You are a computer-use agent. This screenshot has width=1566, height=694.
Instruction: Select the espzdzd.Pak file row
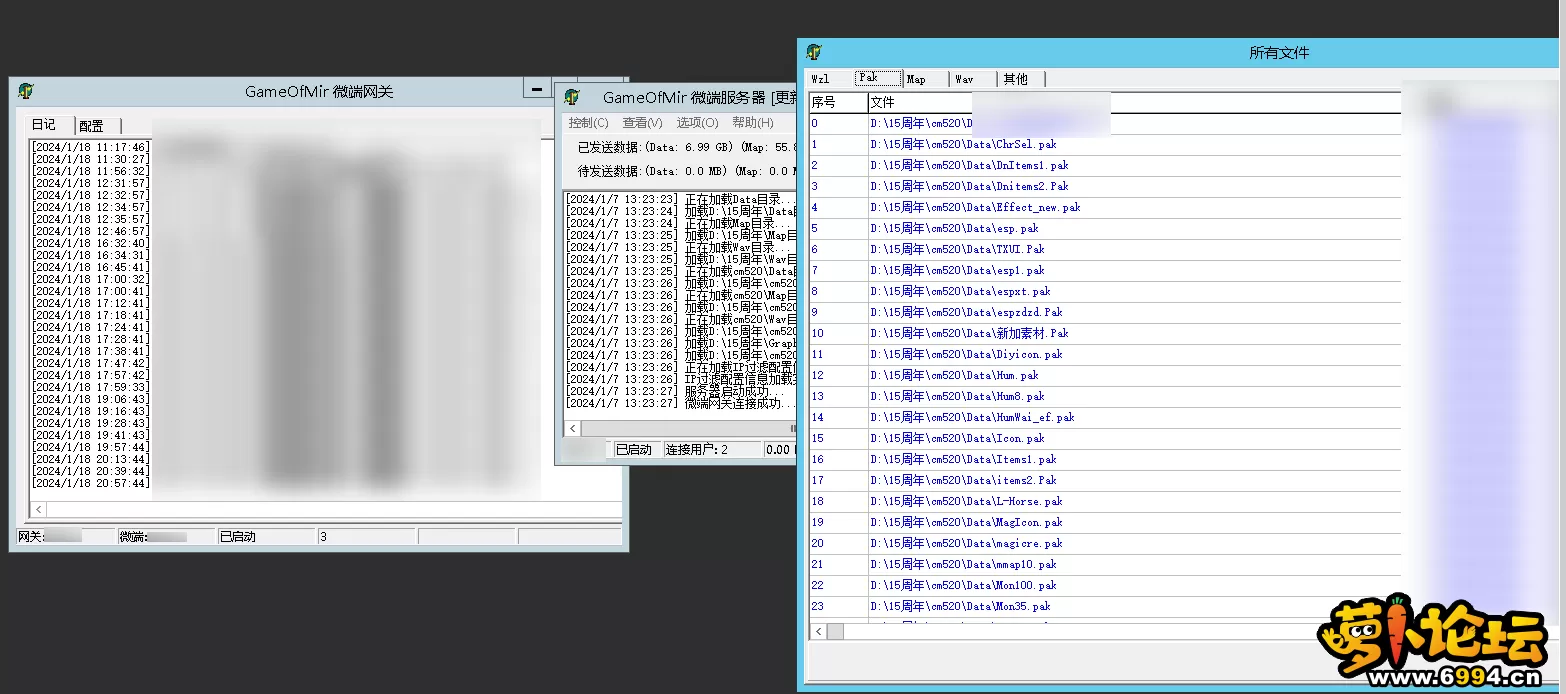point(1105,313)
